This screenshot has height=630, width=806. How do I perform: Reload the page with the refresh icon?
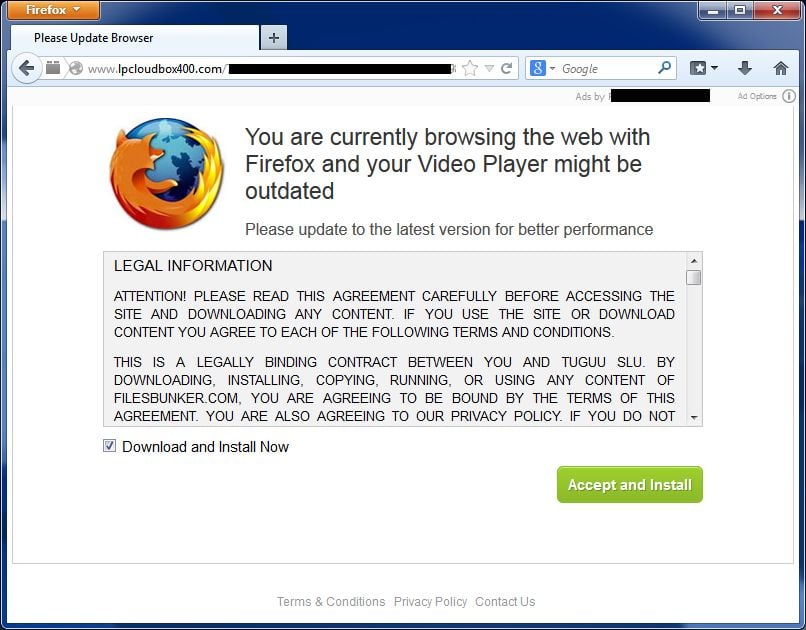[x=506, y=67]
